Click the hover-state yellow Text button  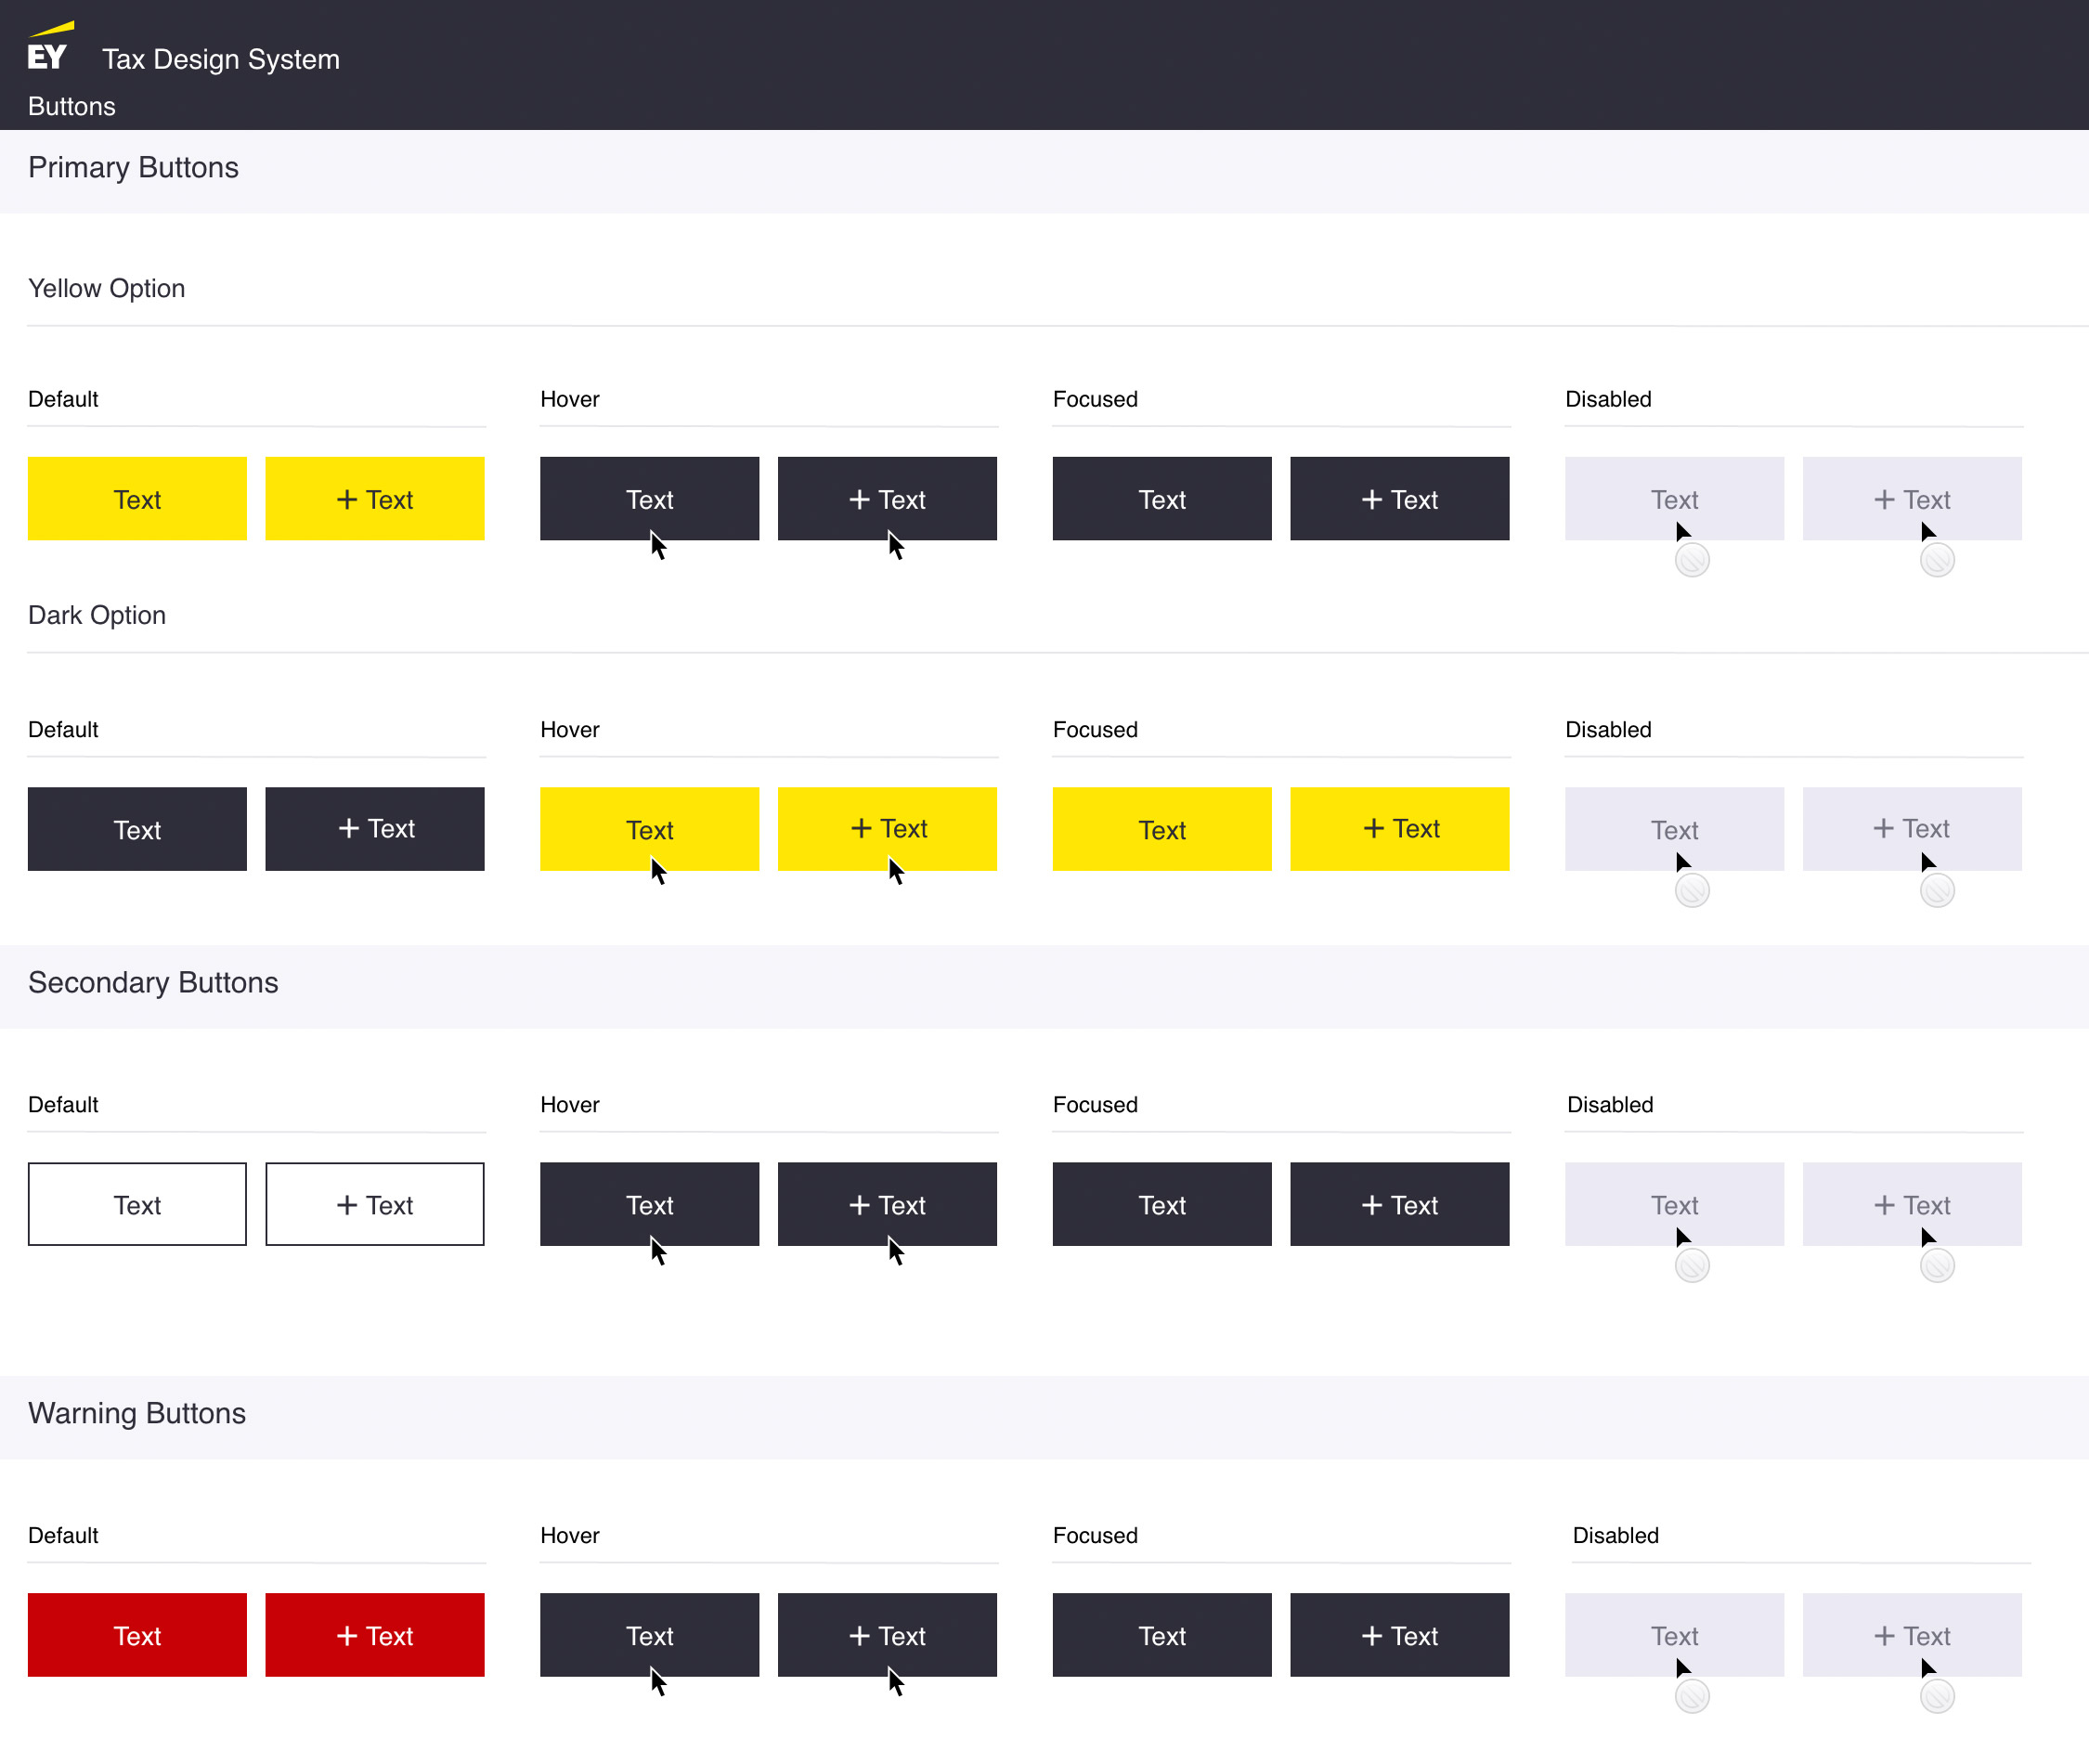649,828
